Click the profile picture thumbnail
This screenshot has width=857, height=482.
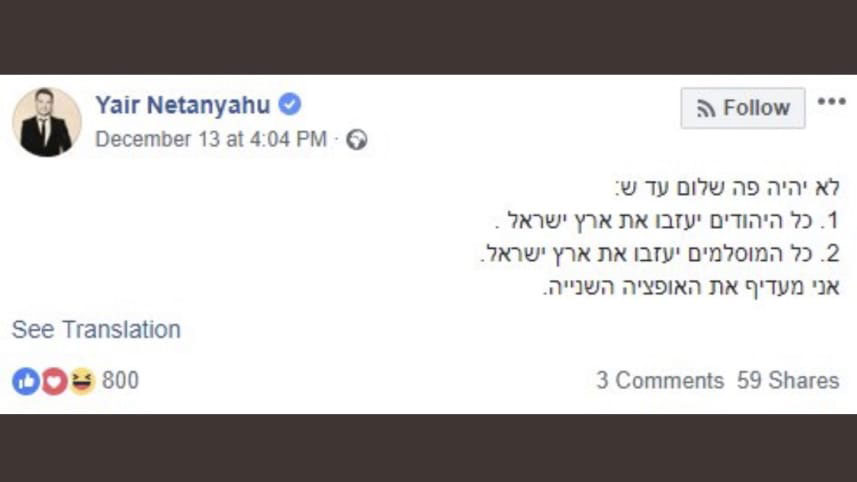[47, 122]
